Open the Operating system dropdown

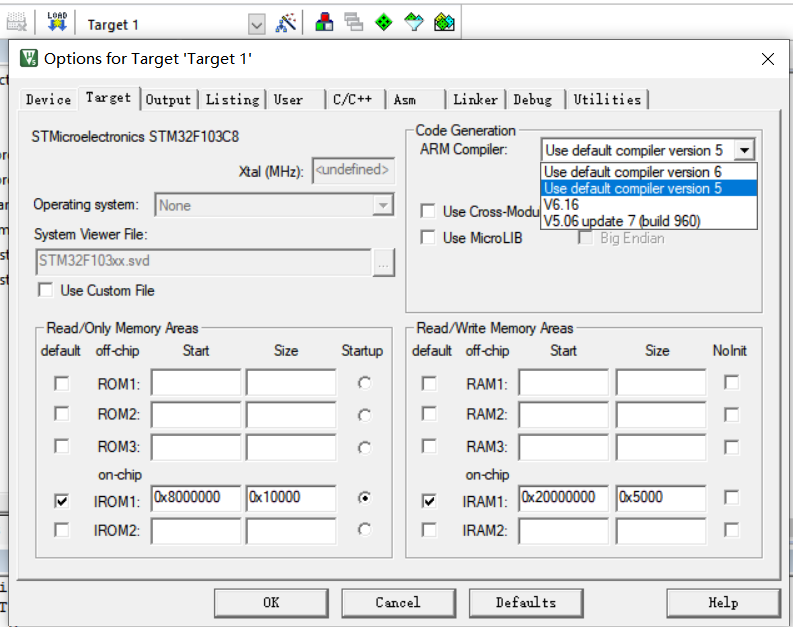coord(383,205)
